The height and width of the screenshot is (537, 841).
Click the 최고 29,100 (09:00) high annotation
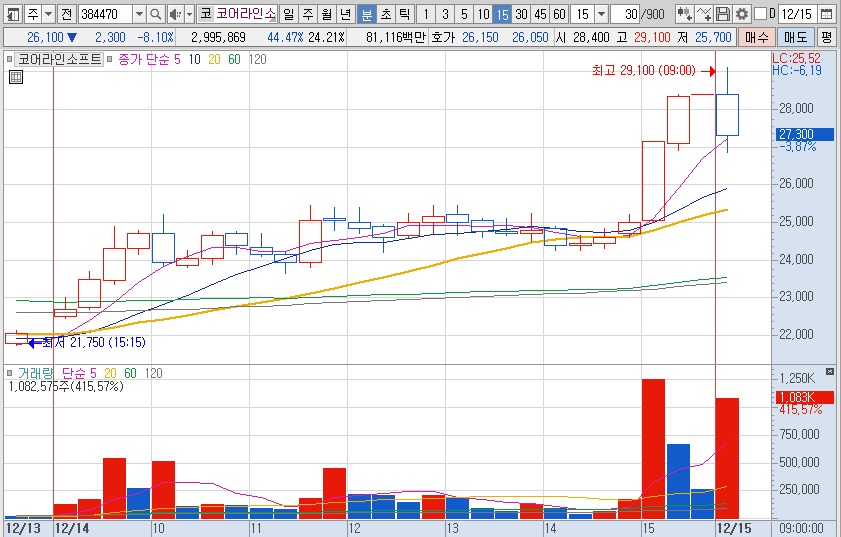click(x=644, y=70)
